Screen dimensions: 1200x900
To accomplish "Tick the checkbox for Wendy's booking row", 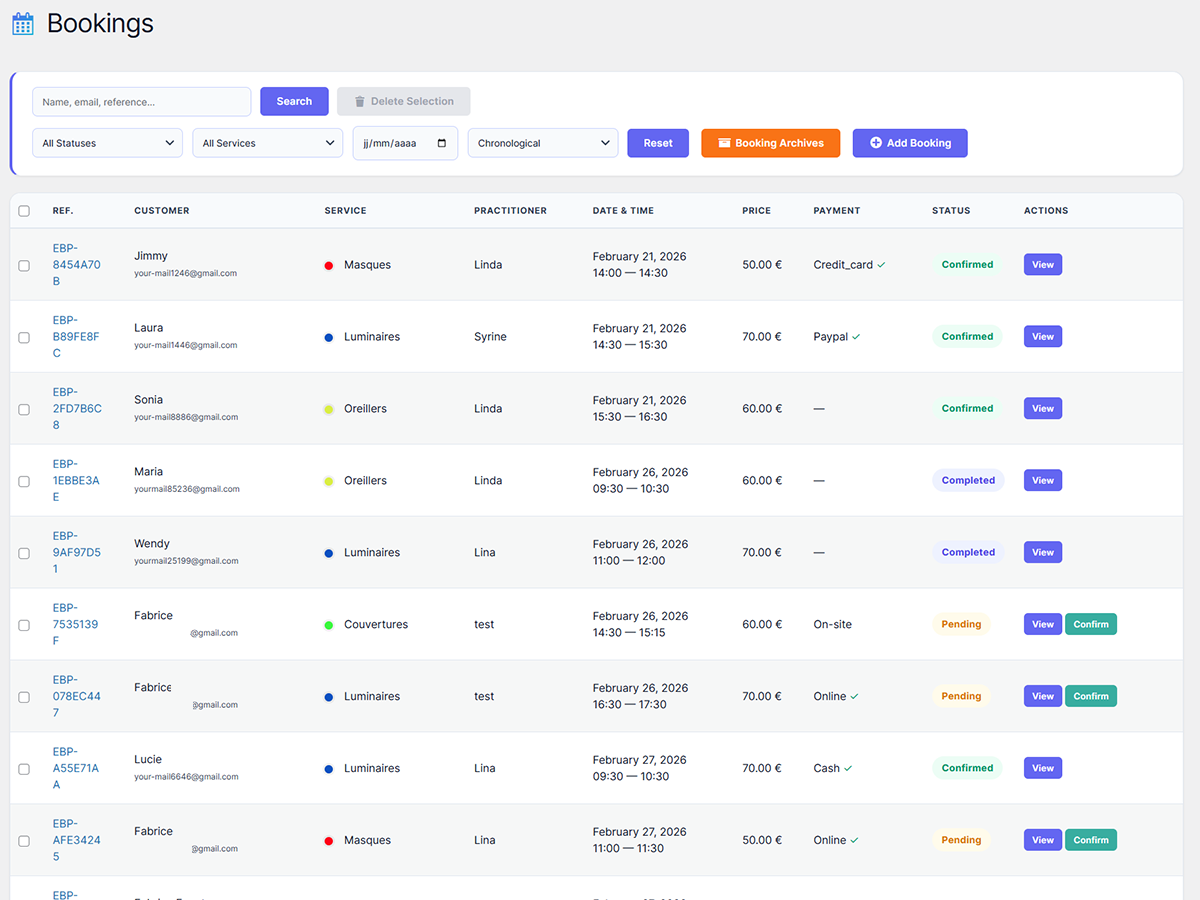I will pos(24,553).
